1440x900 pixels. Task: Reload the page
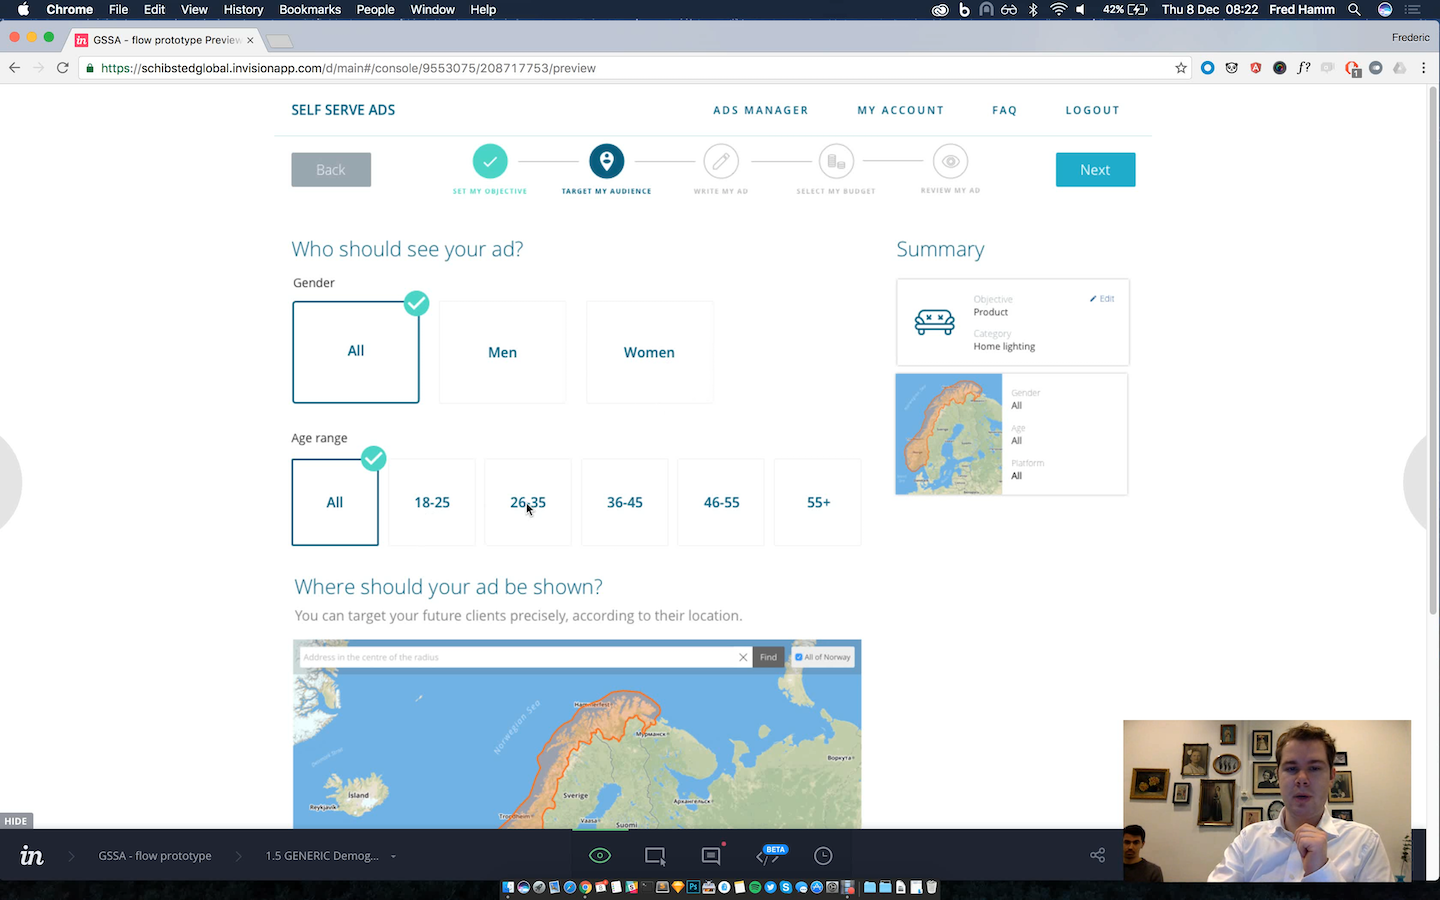(x=62, y=68)
